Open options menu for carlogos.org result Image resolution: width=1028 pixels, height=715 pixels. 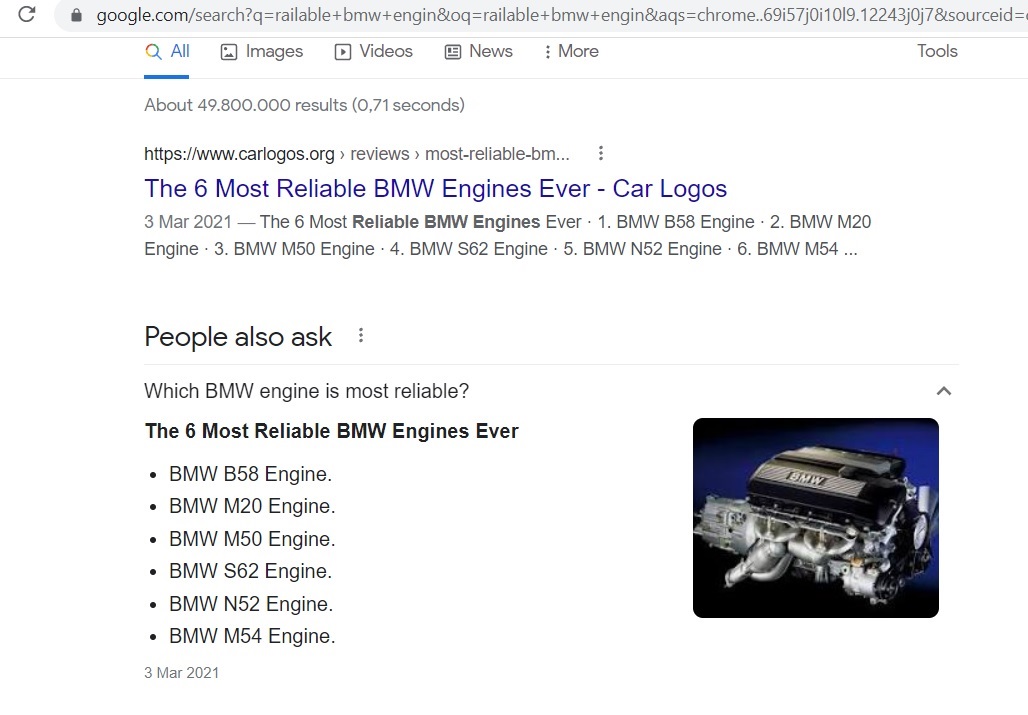point(601,153)
